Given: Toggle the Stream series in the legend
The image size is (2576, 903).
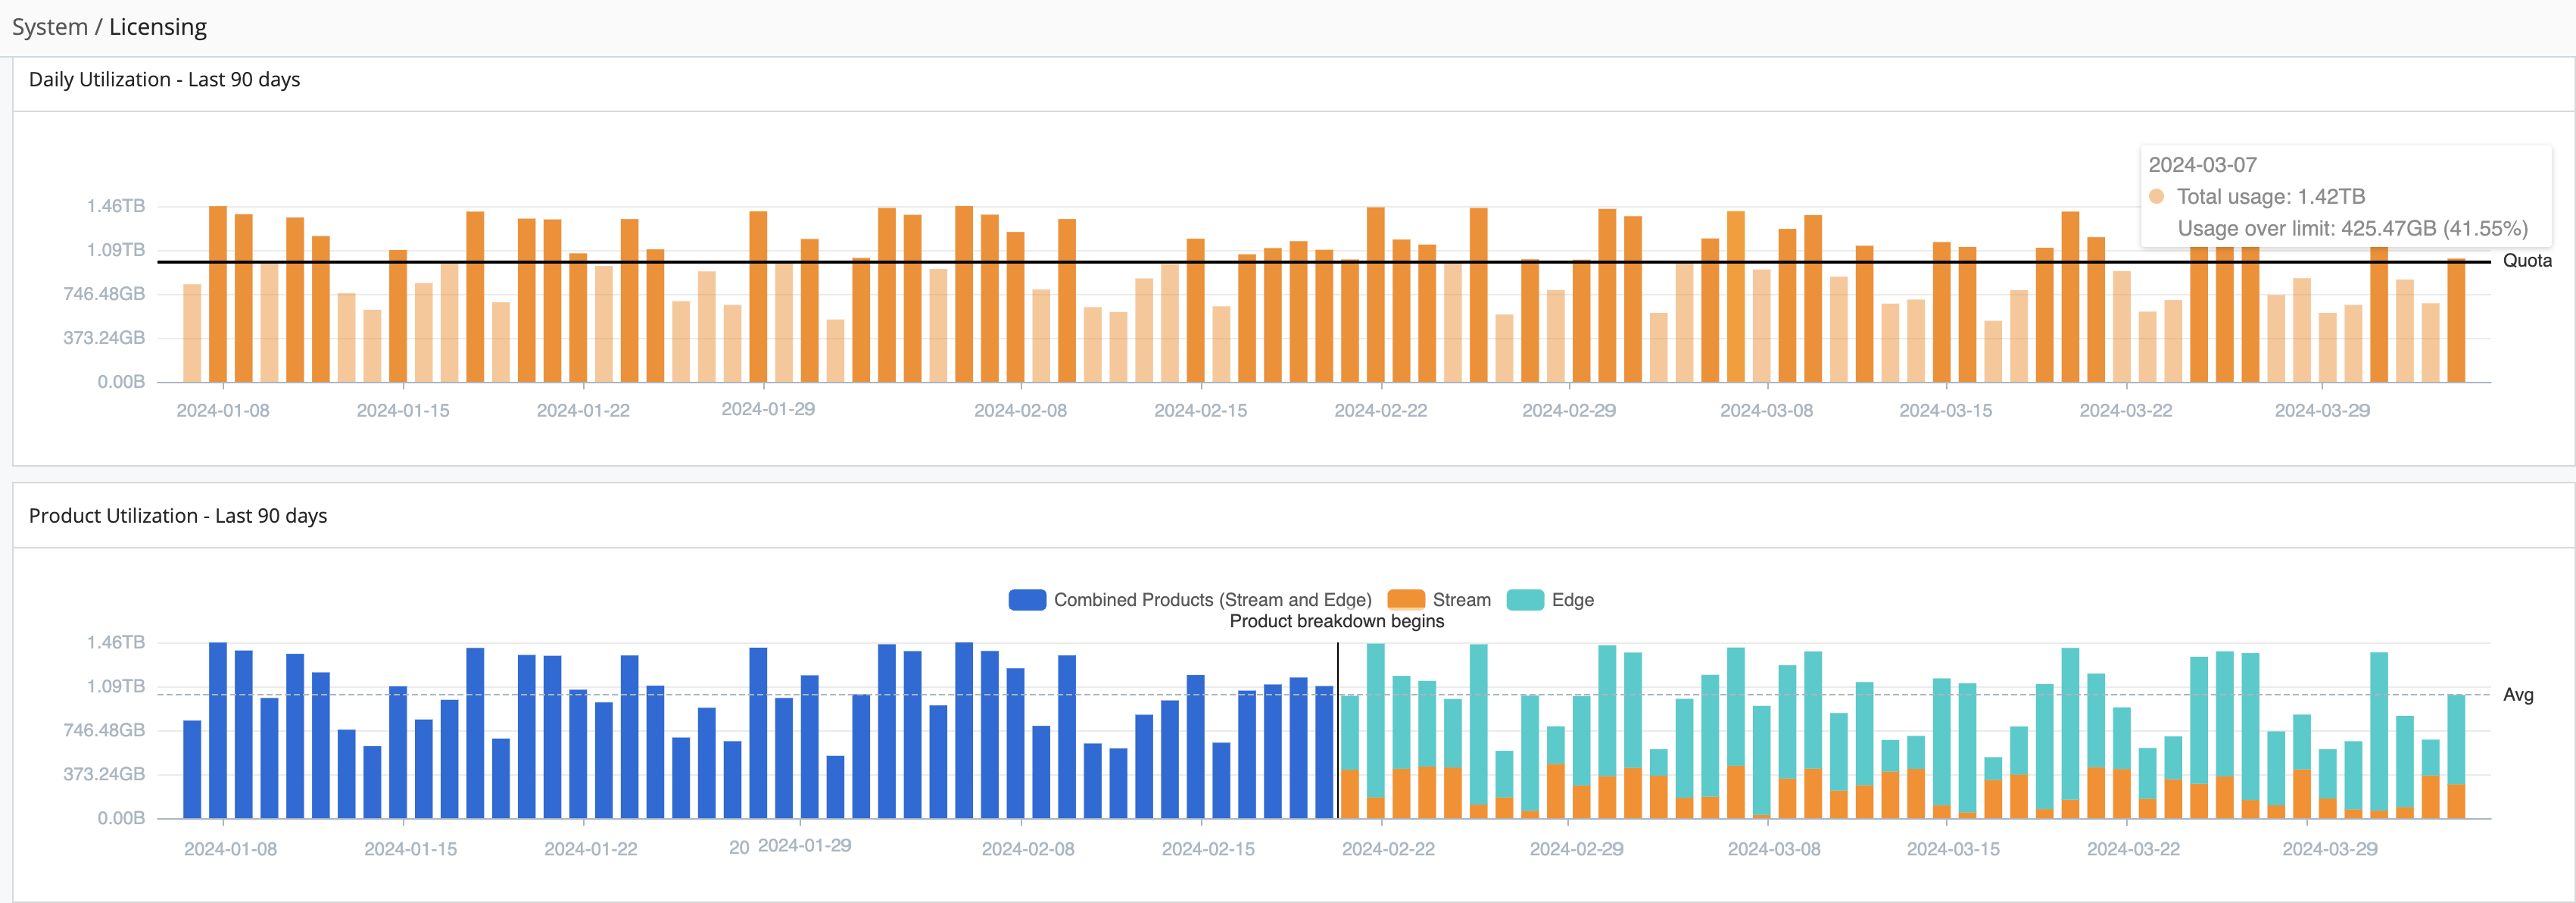Looking at the screenshot, I should (1462, 599).
